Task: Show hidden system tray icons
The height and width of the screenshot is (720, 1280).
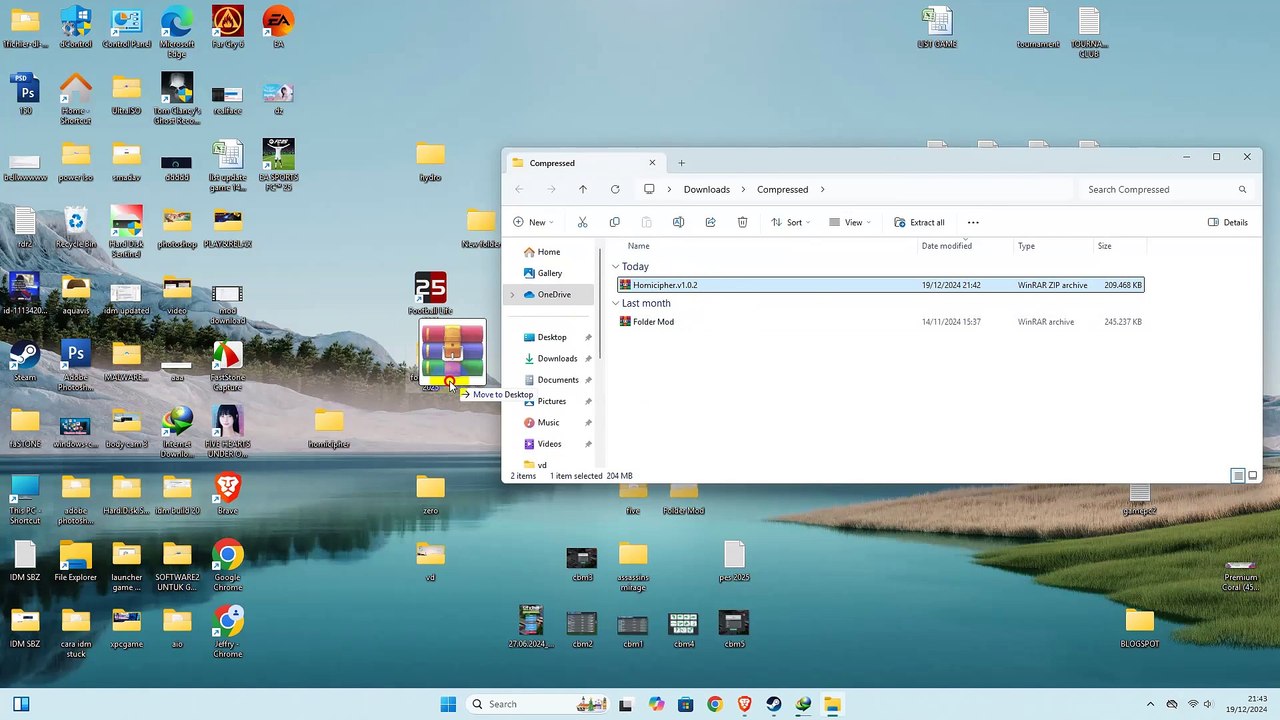Action: tap(1150, 704)
